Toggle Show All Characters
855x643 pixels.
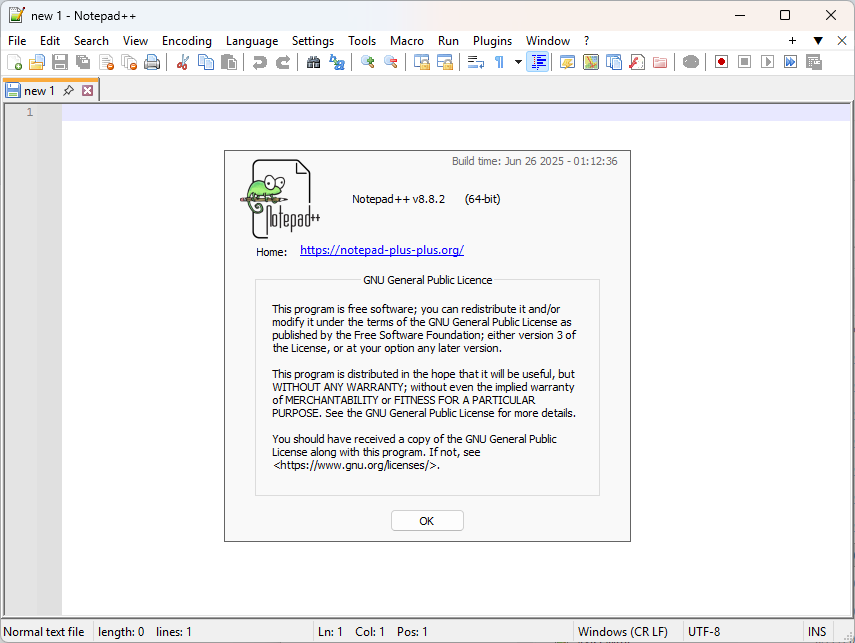(497, 61)
